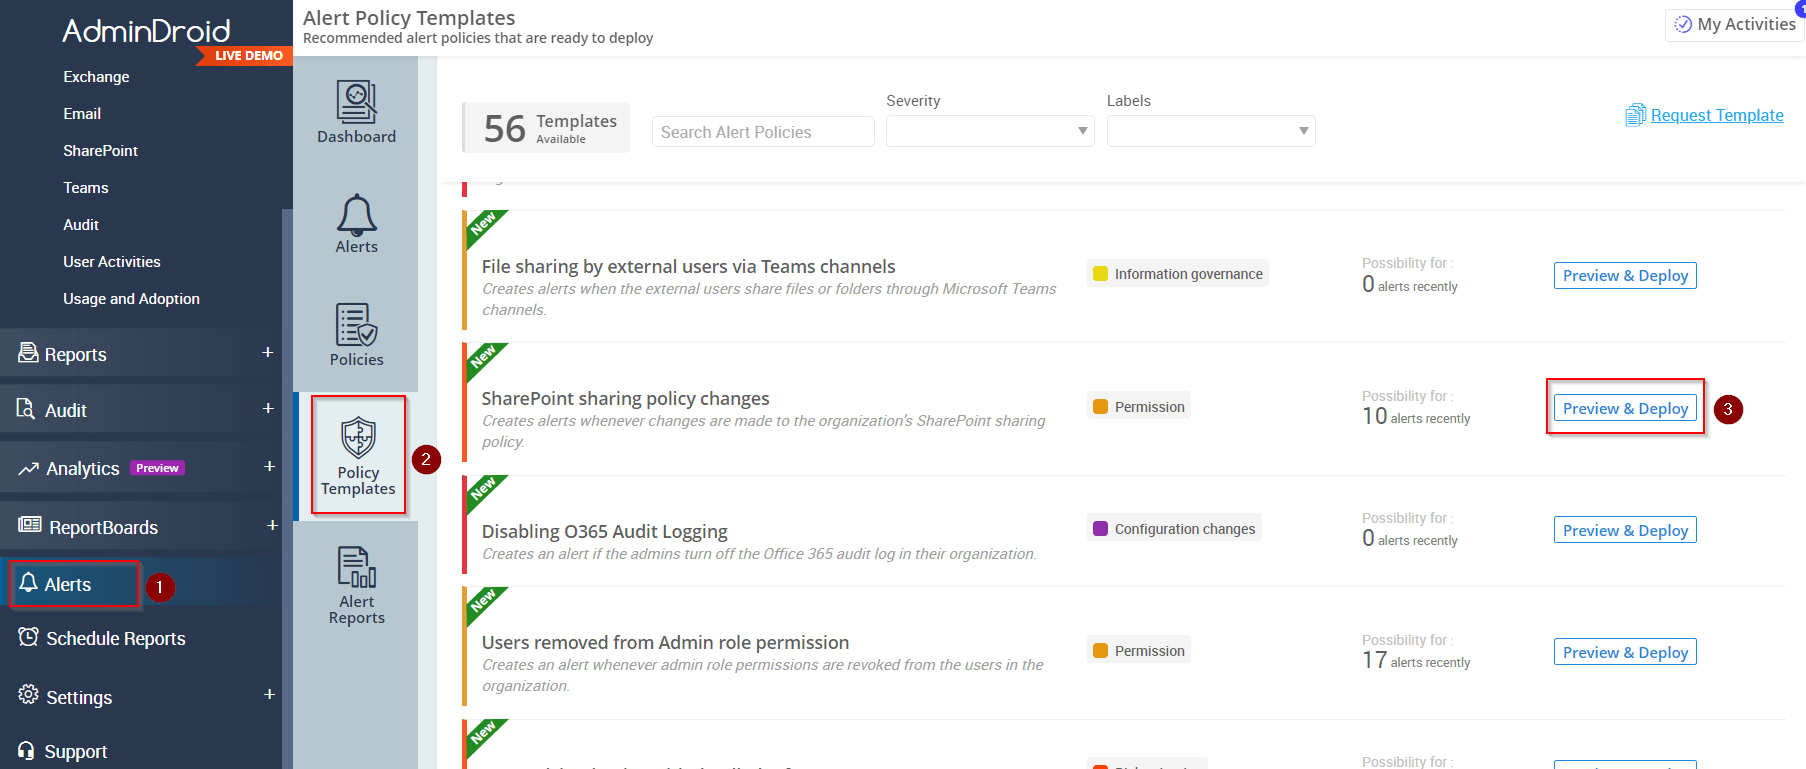Select SharePoint in the left menu
The height and width of the screenshot is (769, 1806).
click(x=100, y=151)
